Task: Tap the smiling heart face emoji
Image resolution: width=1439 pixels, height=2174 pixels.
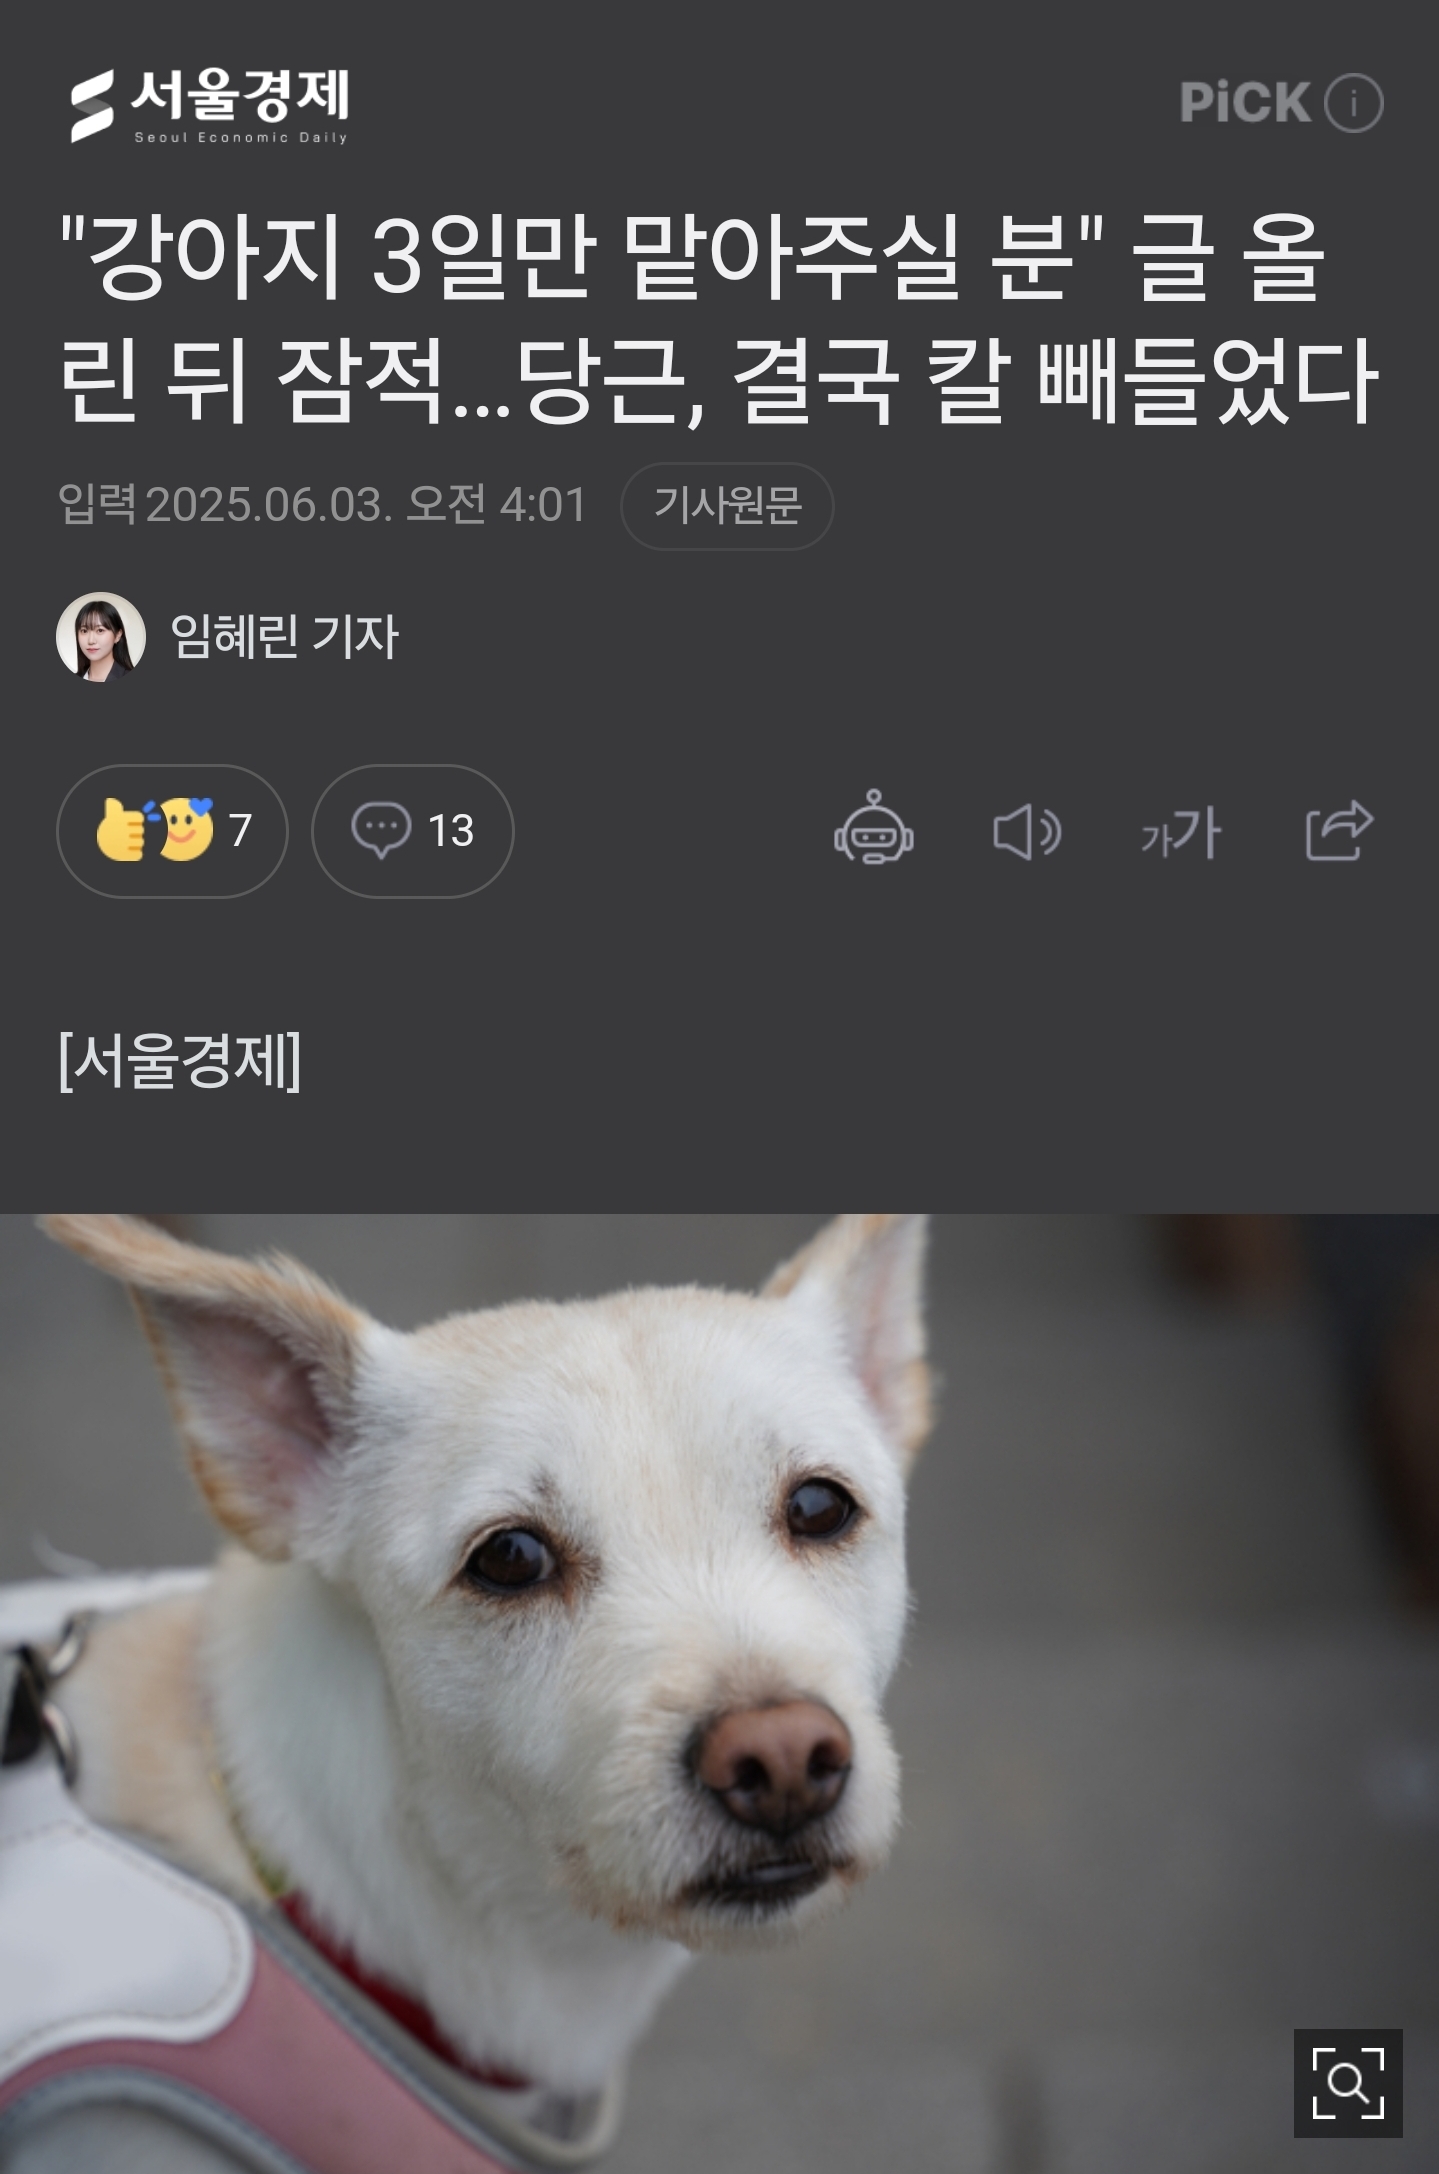Action: pyautogui.click(x=187, y=829)
